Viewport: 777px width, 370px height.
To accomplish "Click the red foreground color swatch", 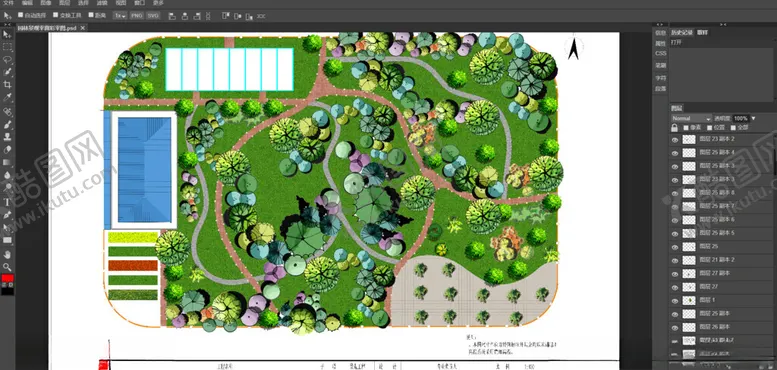I will (x=7, y=278).
